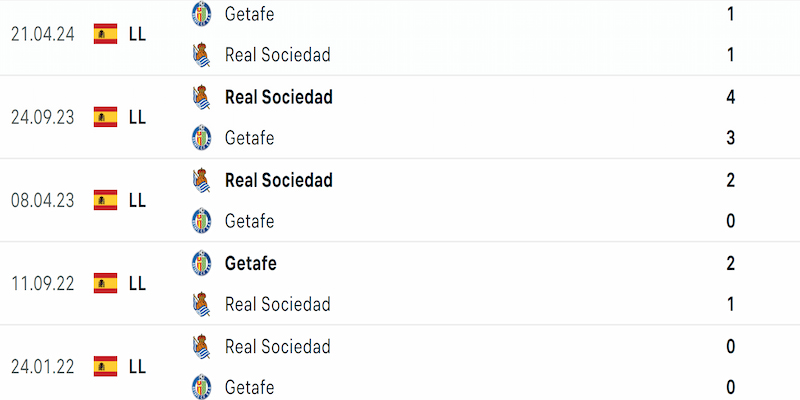
Task: Click Getafe crest in 21.04.24 match
Action: pyautogui.click(x=202, y=14)
